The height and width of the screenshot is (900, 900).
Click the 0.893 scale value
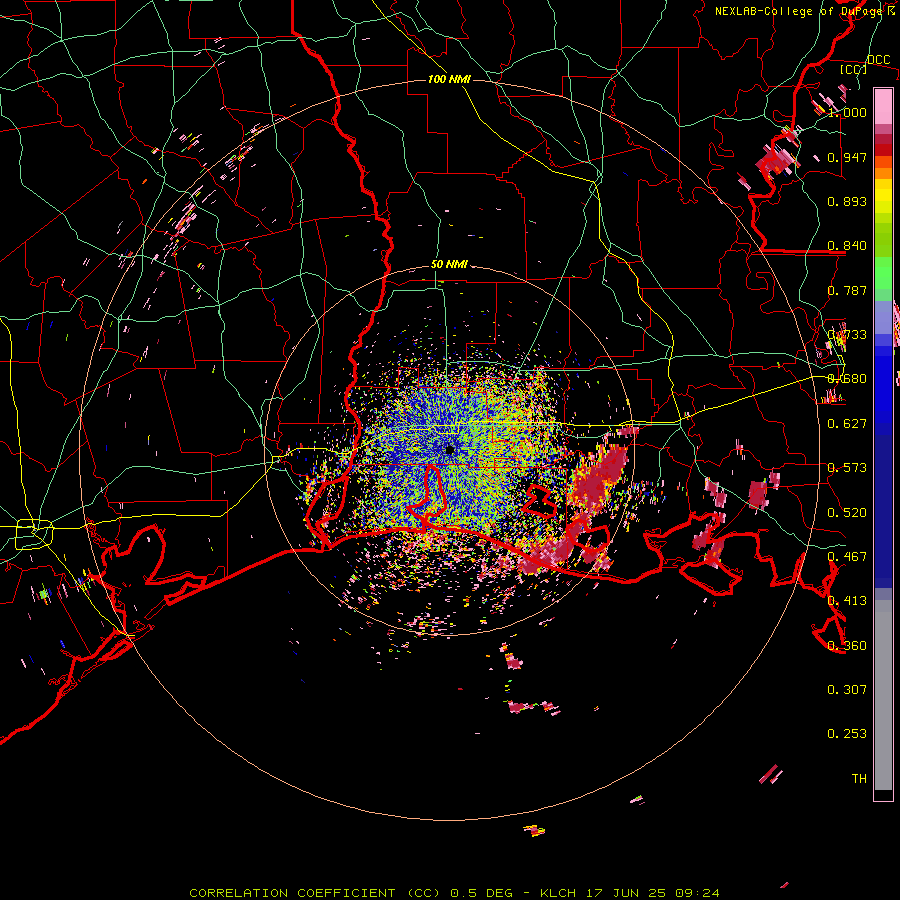pos(847,201)
